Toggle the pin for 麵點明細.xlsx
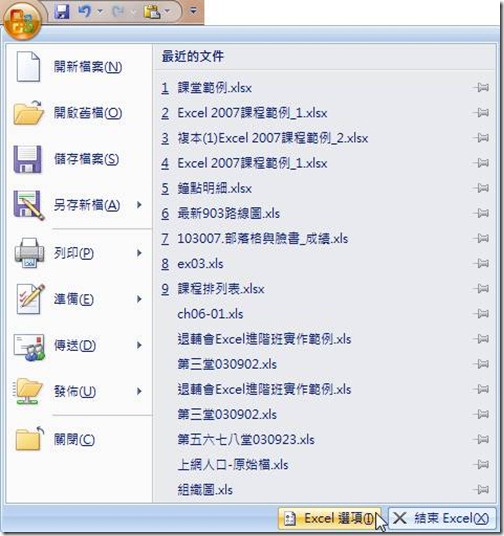This screenshot has height=536, width=504. coord(481,188)
